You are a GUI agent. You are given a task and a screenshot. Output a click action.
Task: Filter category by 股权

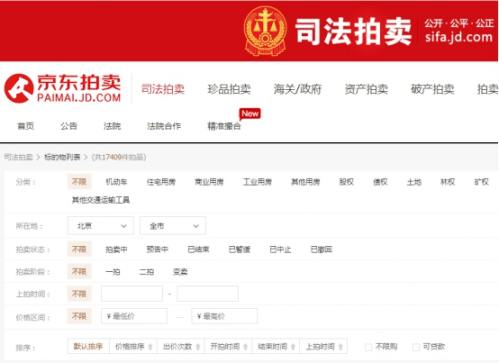[346, 182]
